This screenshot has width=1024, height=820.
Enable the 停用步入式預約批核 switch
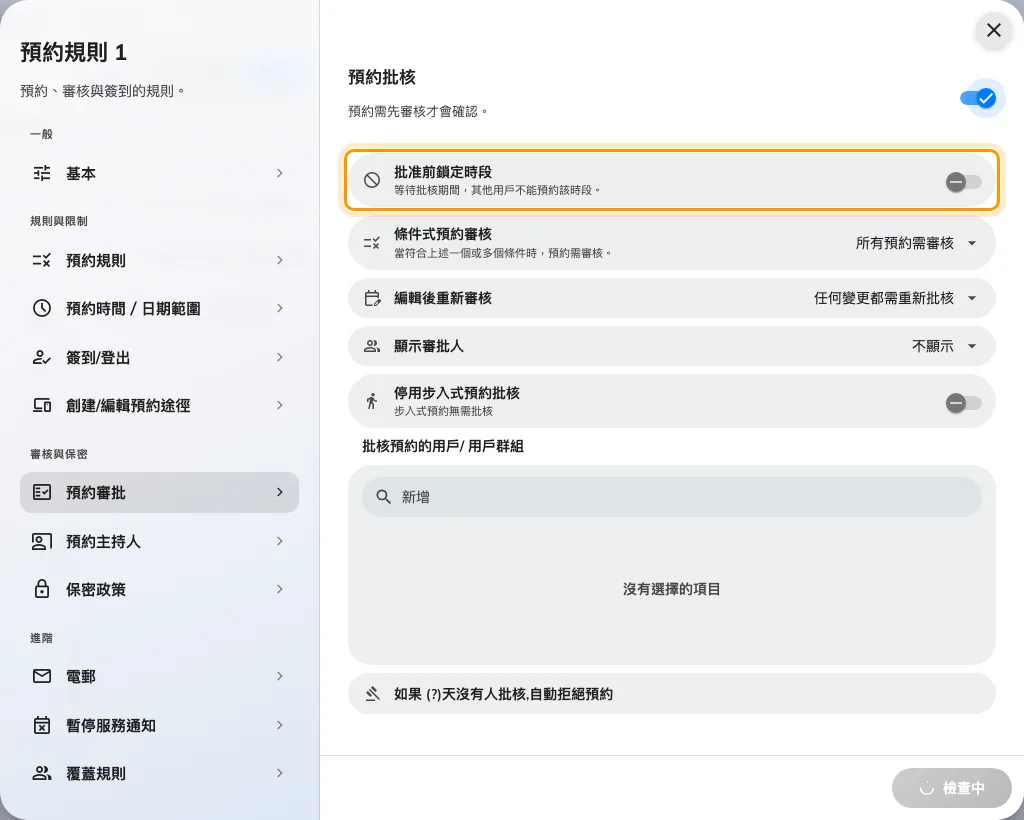click(x=963, y=403)
